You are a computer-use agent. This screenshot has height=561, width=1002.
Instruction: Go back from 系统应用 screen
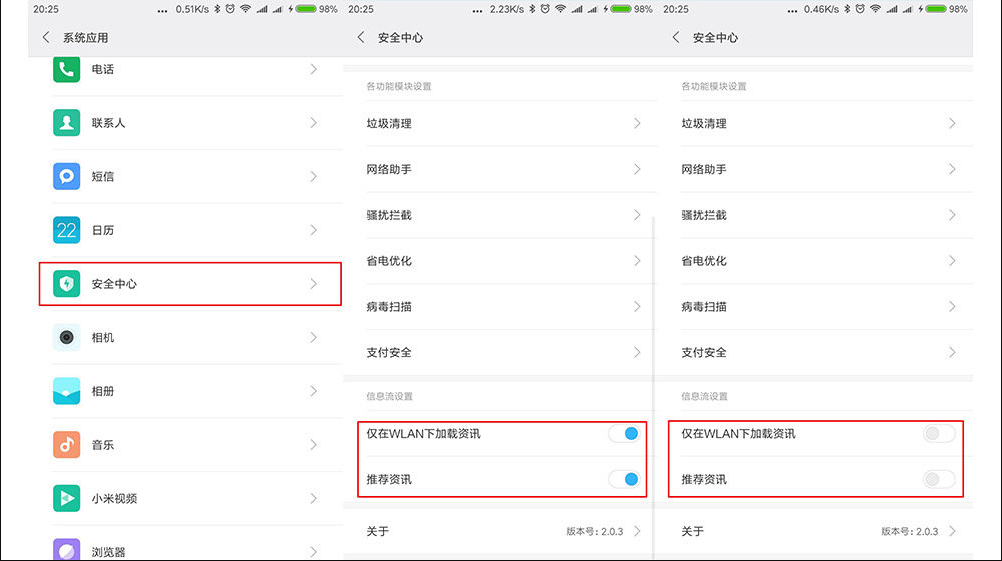pos(45,37)
